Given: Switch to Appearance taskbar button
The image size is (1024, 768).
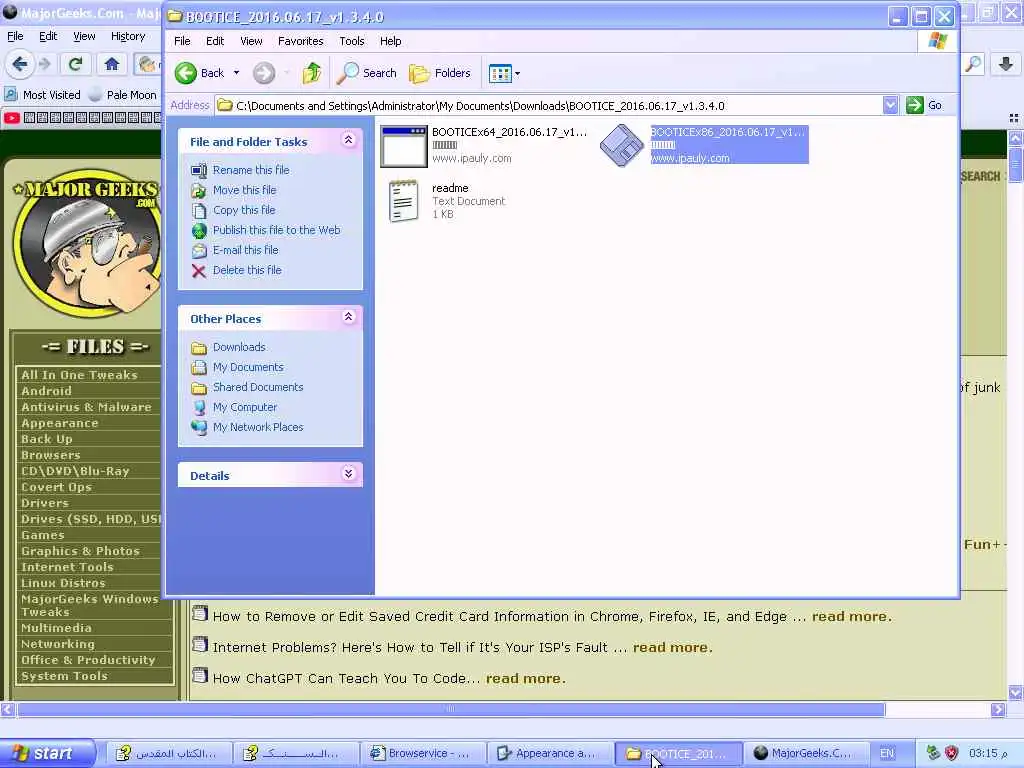Looking at the screenshot, I should [x=549, y=754].
